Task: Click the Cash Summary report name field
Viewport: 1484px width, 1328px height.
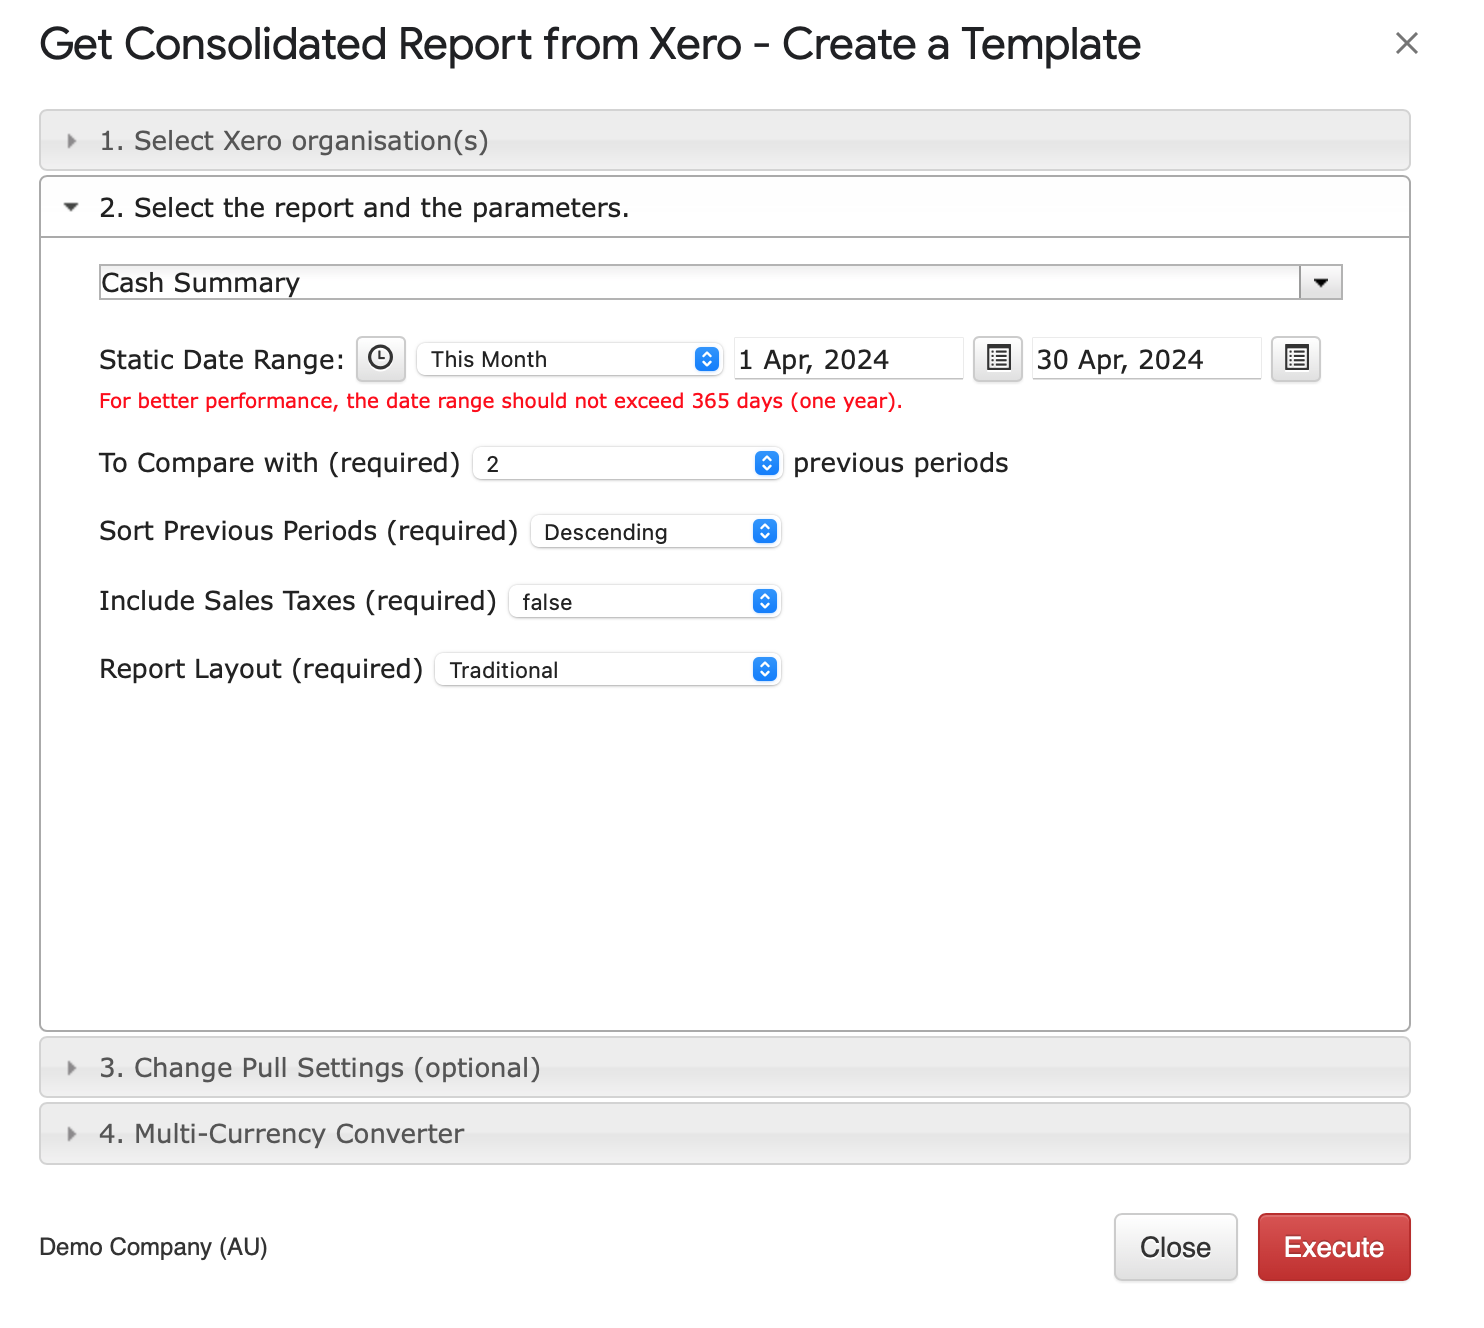Action: tap(700, 282)
